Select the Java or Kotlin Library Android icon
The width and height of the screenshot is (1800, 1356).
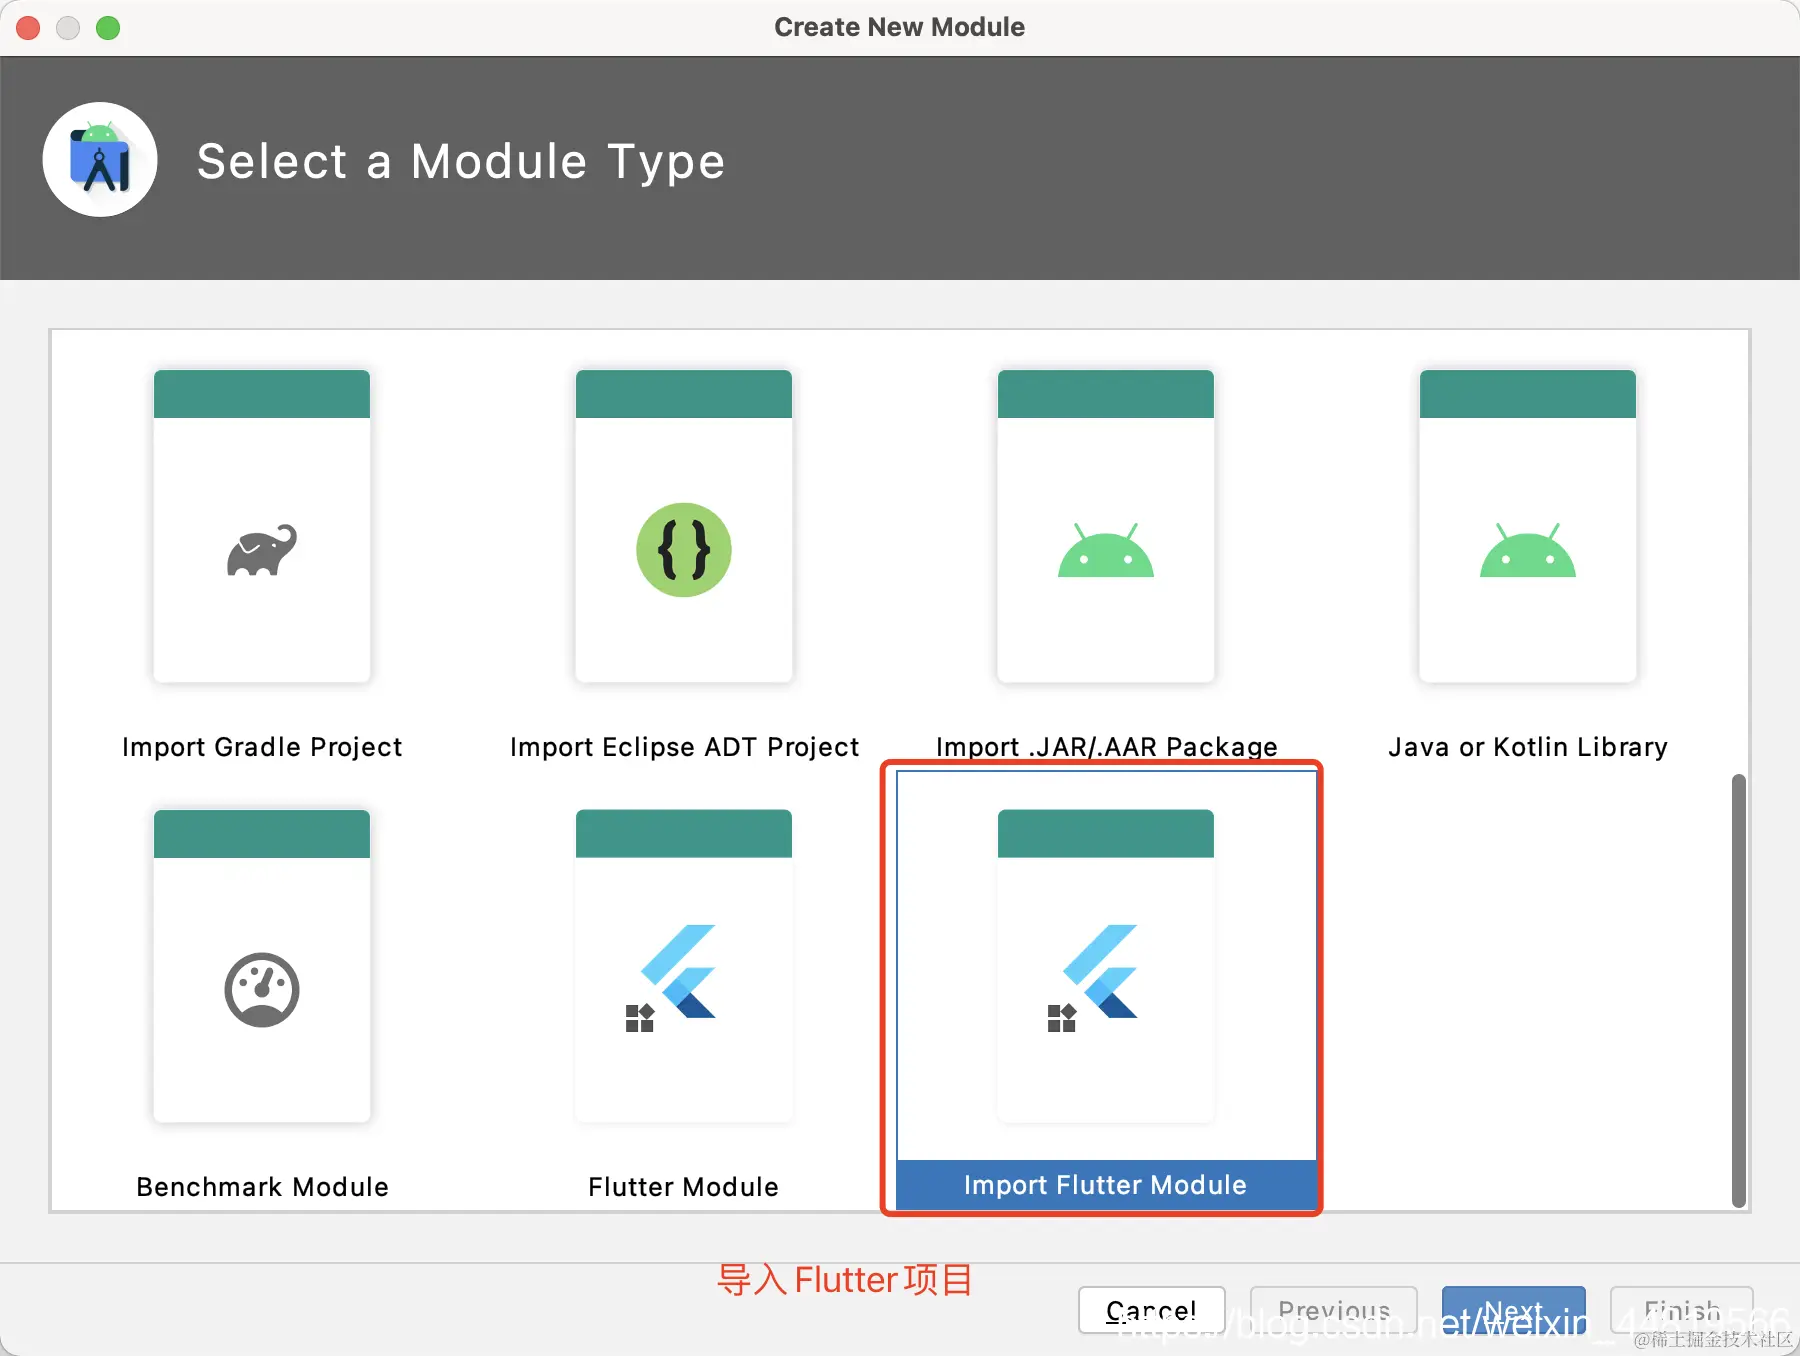(1528, 550)
